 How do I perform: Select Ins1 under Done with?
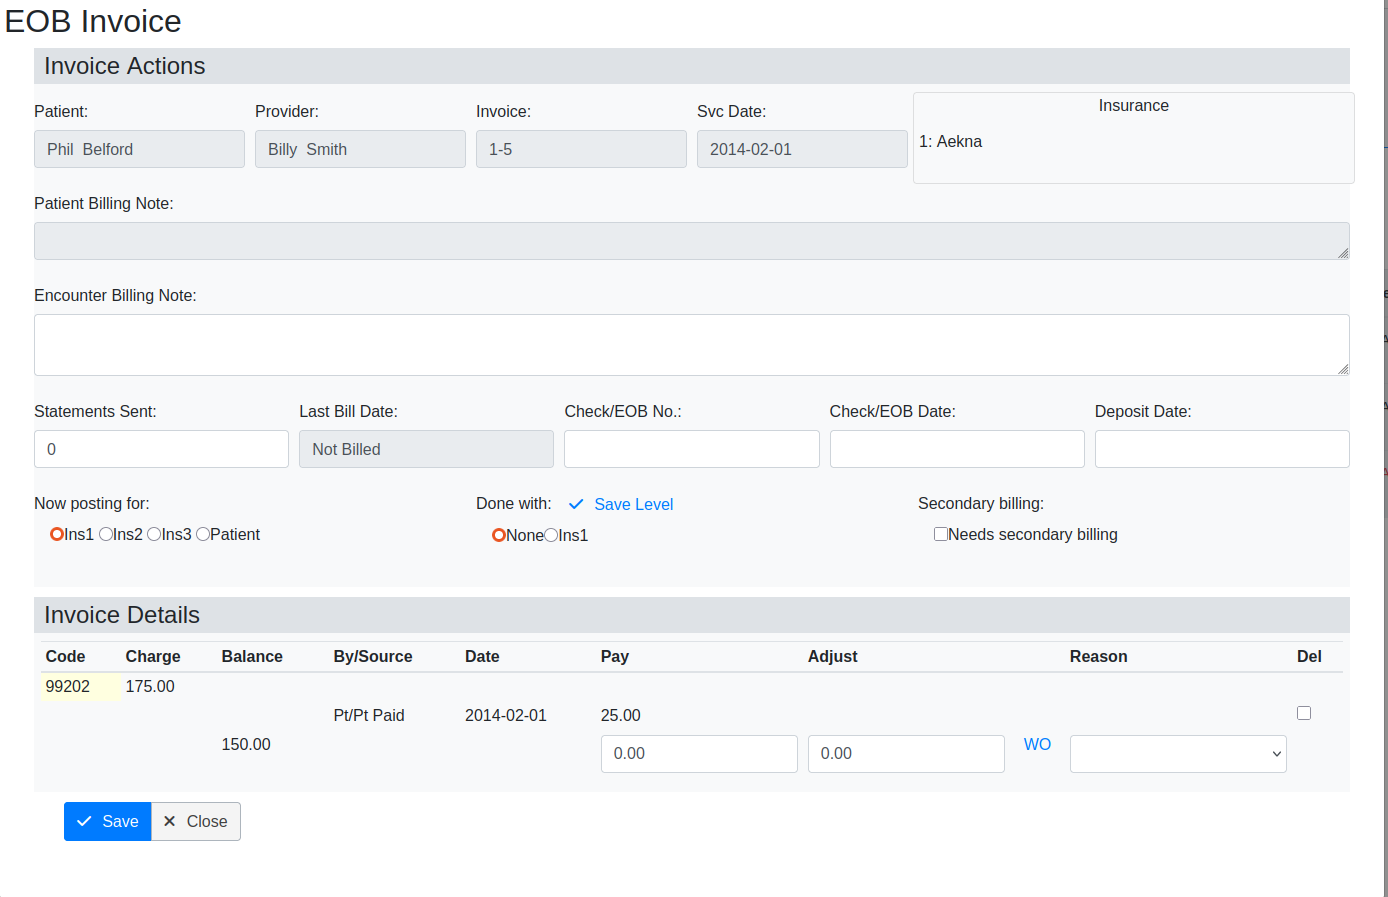click(551, 535)
